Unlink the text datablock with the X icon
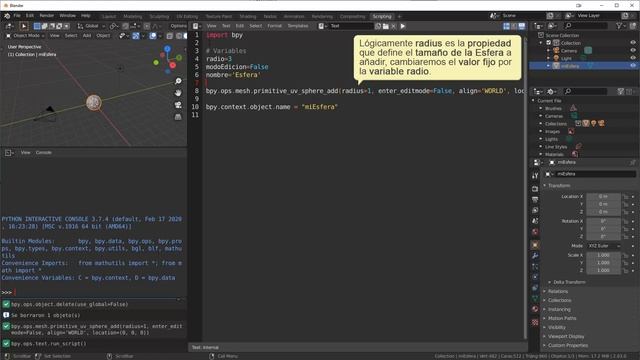This screenshot has height=360, width=640. pyautogui.click(x=393, y=26)
